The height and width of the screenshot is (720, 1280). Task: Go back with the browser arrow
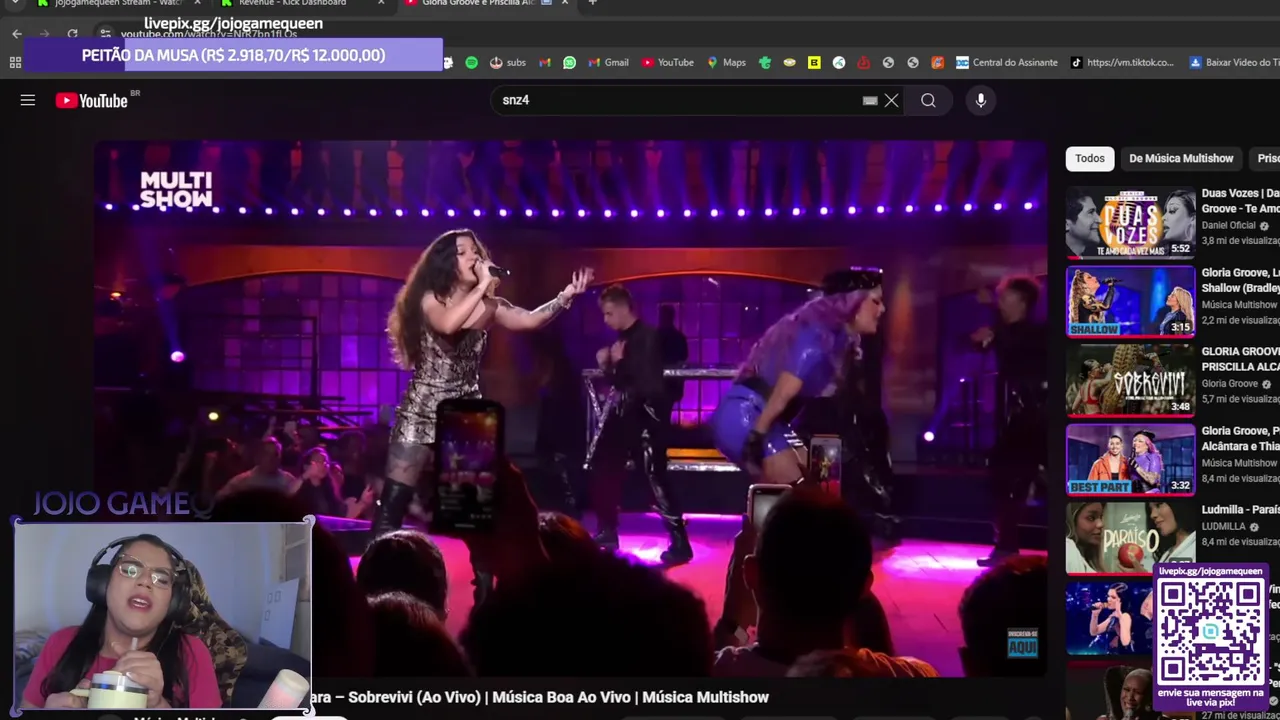17,34
